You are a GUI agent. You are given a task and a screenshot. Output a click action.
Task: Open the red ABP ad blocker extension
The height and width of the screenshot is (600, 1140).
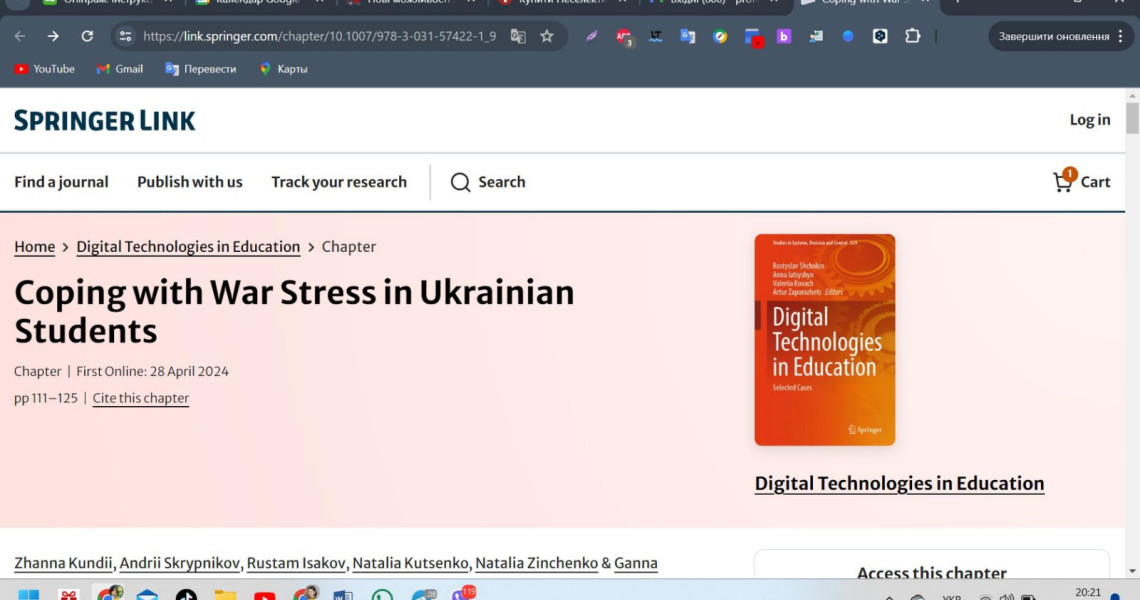point(624,37)
